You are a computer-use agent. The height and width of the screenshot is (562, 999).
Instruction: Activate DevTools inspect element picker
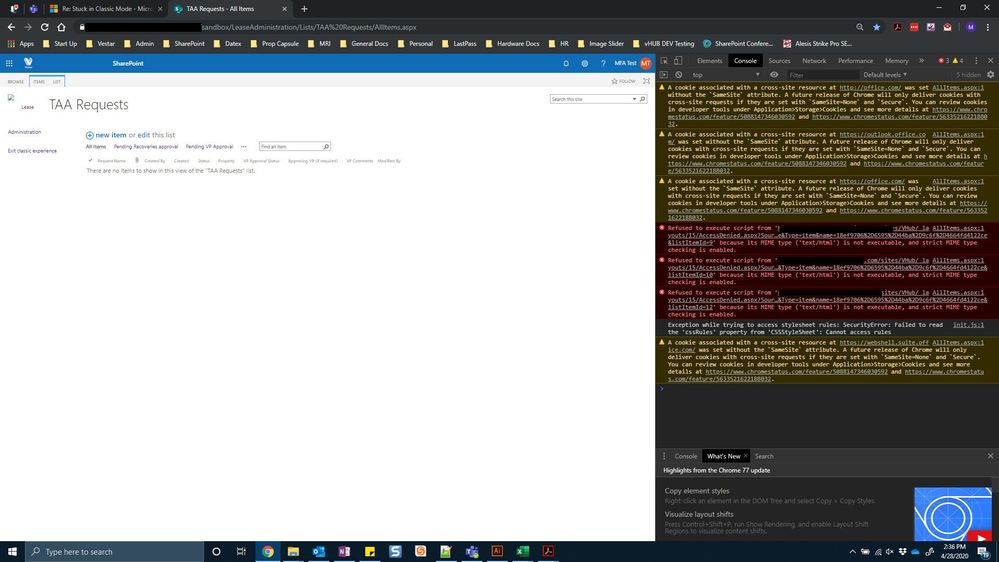(x=664, y=61)
